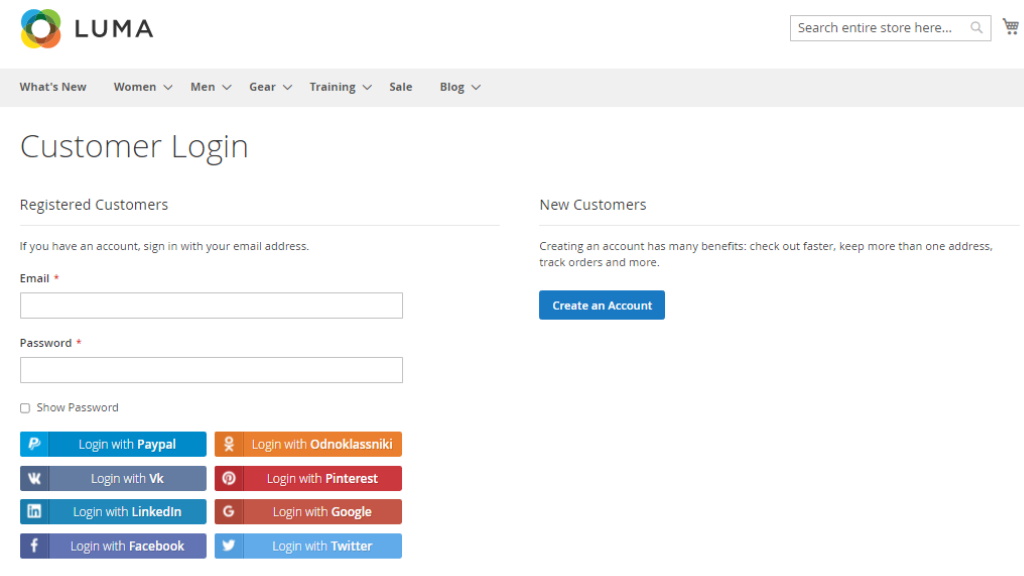Click the Vk logo icon
The image size is (1024, 576).
(x=34, y=478)
